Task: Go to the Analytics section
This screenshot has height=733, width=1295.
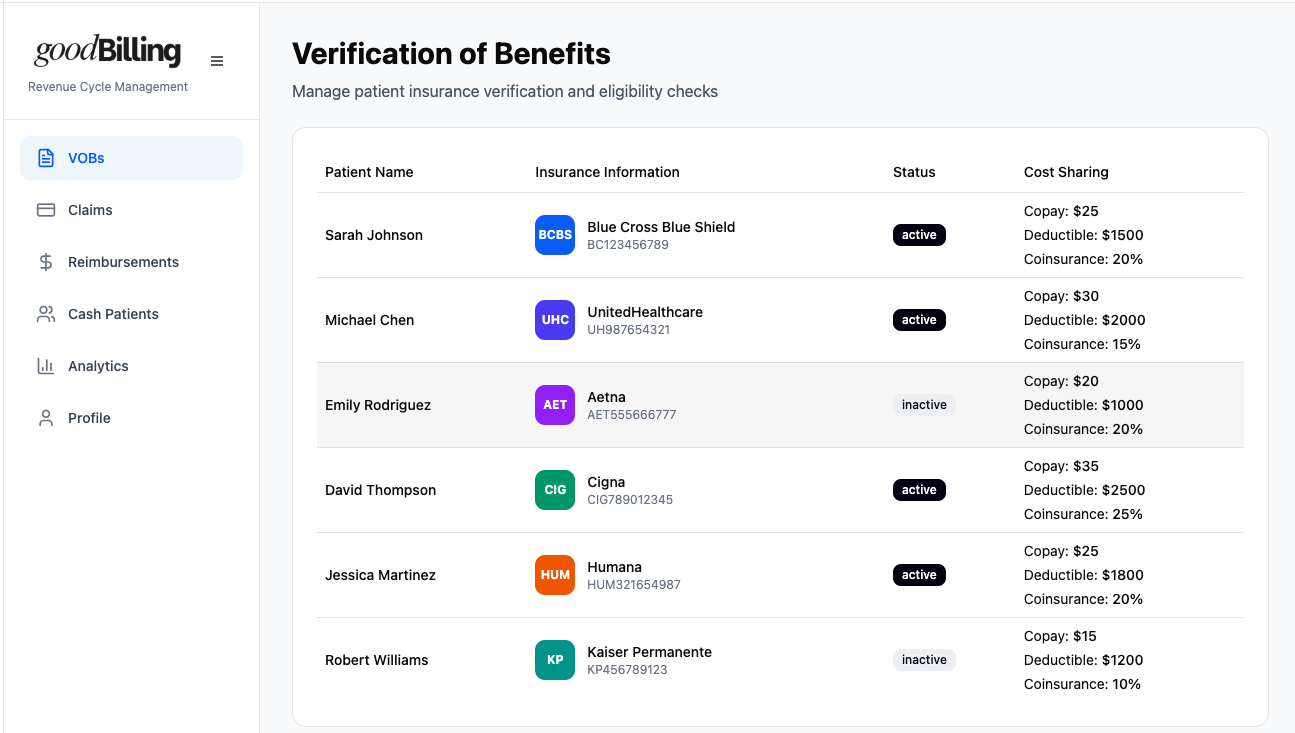Action: pos(98,366)
